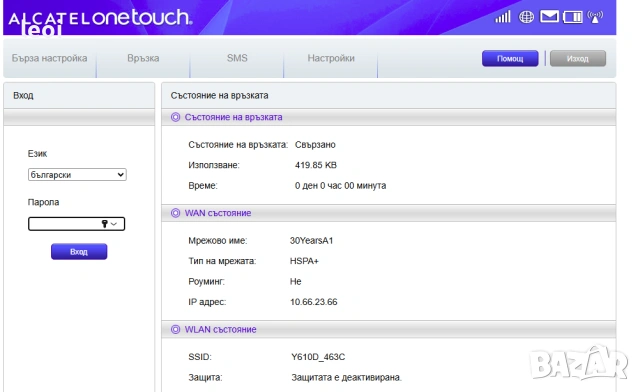Click the roaming value Не
This screenshot has width=640, height=392.
(296, 281)
